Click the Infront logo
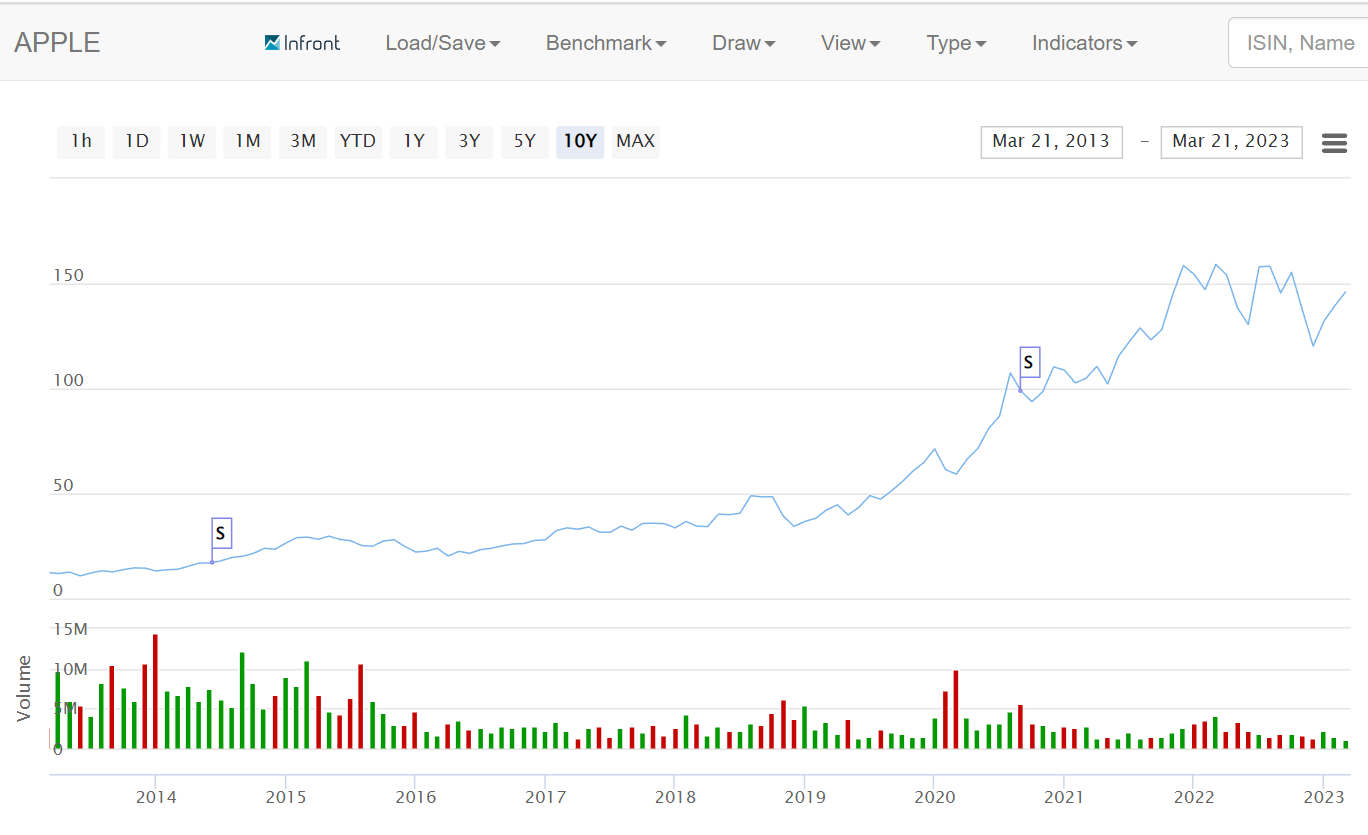This screenshot has height=835, width=1368. [302, 43]
